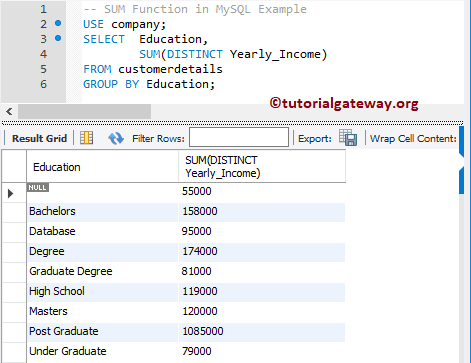Select the 120000 value cell
Screen dimensions: 471x363
[x=262, y=312]
